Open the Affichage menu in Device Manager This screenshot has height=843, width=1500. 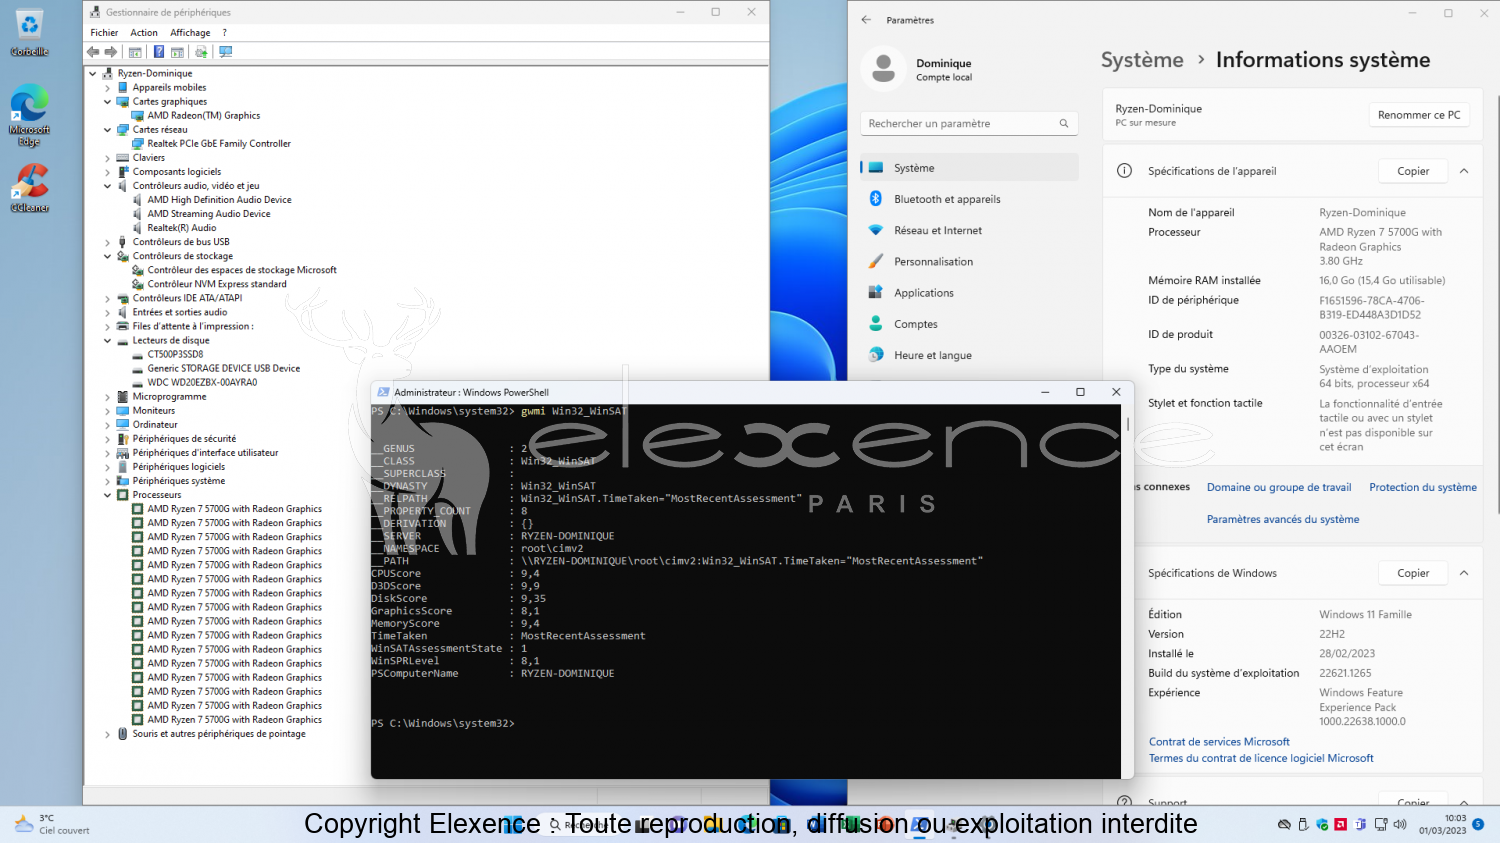coord(190,33)
